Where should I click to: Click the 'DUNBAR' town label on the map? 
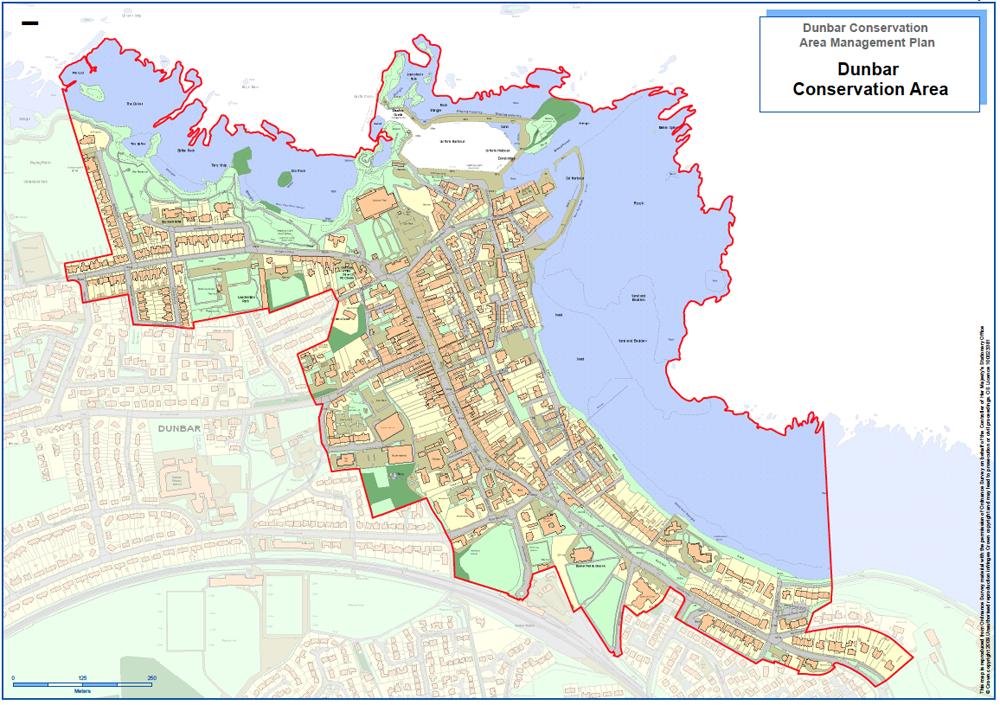[179, 428]
